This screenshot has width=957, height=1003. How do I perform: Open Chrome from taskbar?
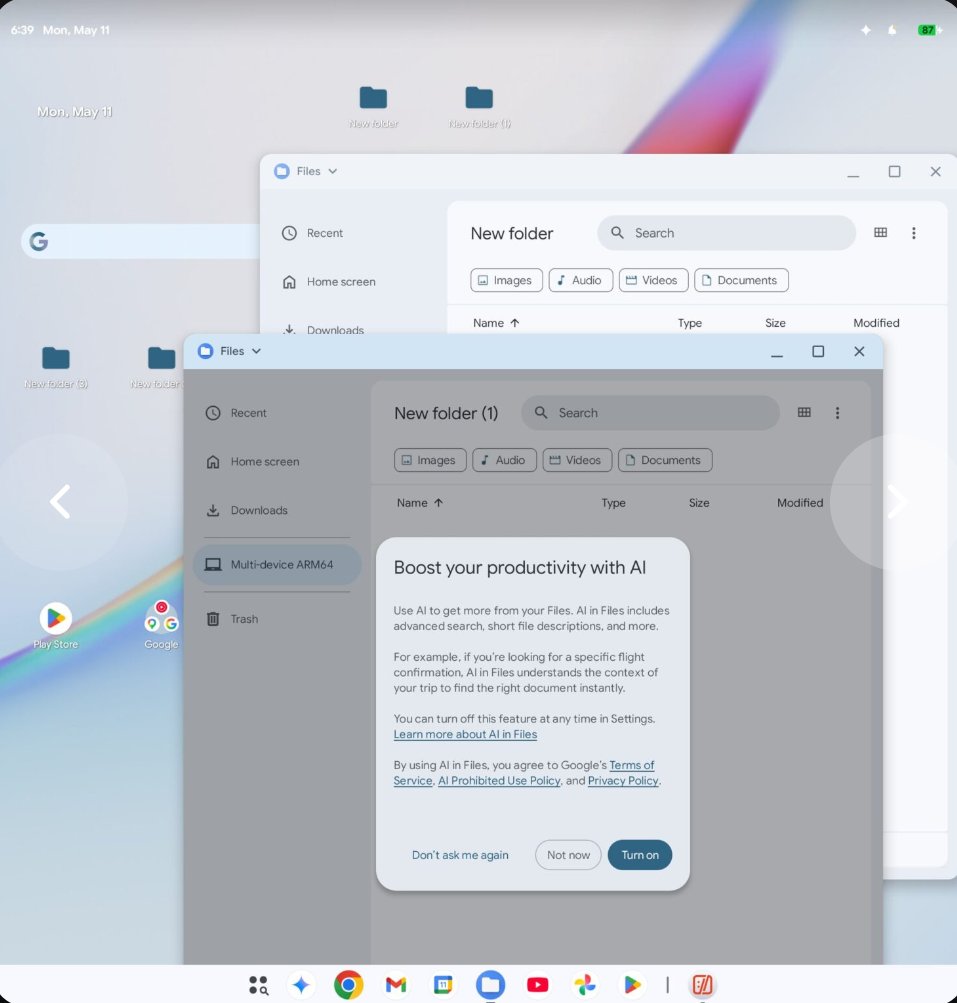coord(349,984)
